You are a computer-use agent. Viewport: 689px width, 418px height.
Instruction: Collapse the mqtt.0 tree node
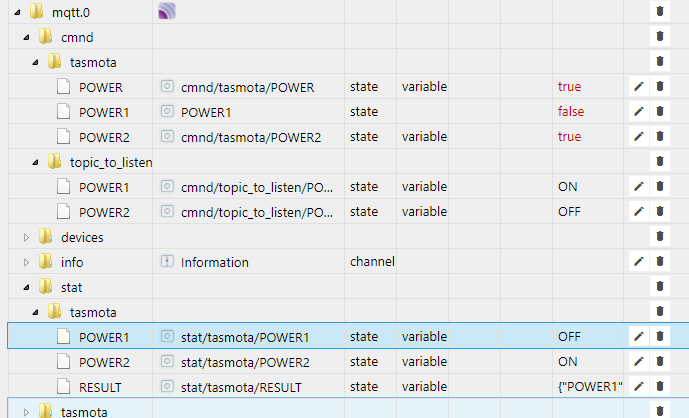coord(17,13)
